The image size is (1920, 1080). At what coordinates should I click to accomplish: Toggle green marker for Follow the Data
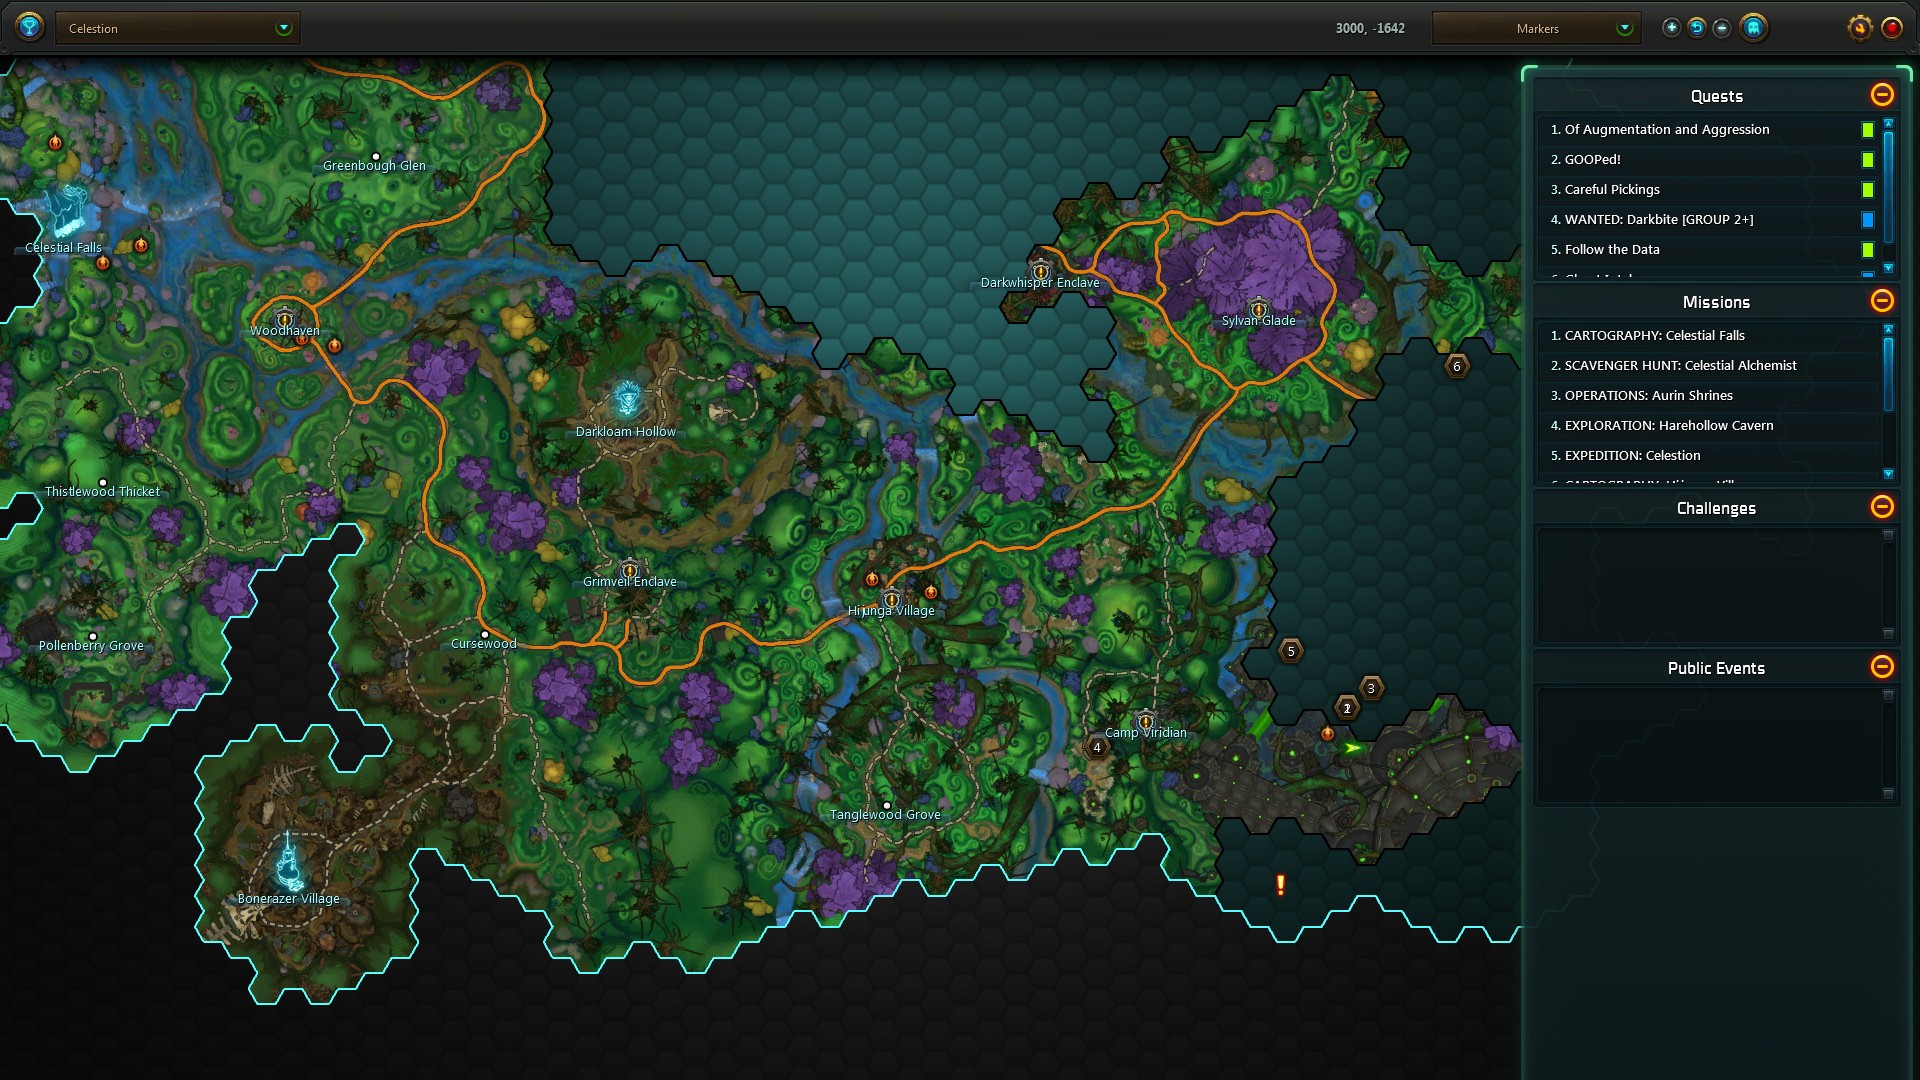point(1867,250)
